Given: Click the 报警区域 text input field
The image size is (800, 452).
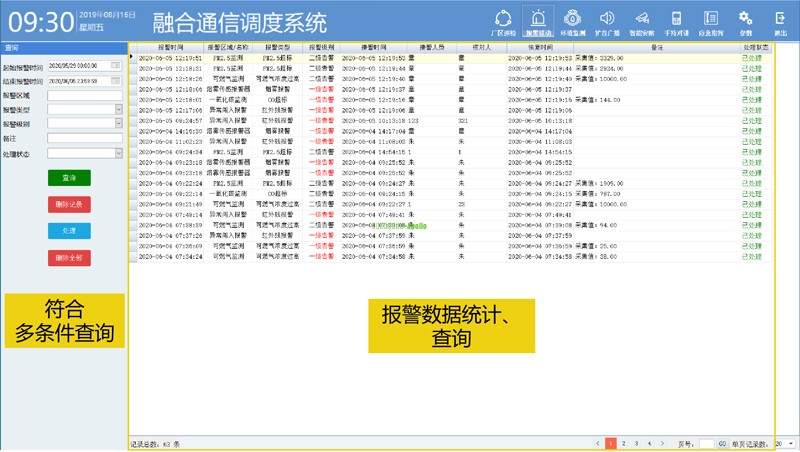Looking at the screenshot, I should [x=84, y=95].
